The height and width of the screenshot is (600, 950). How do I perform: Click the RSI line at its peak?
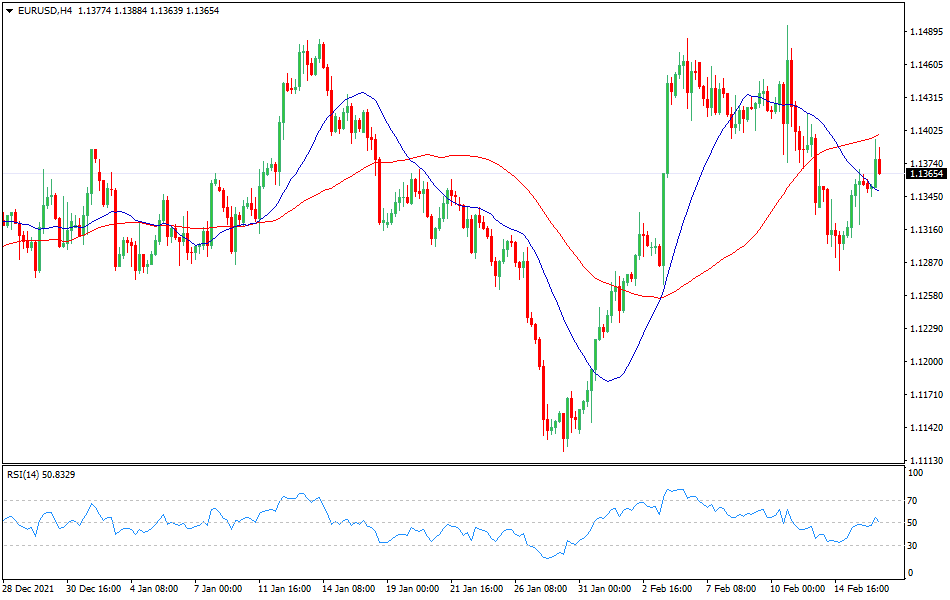[682, 487]
